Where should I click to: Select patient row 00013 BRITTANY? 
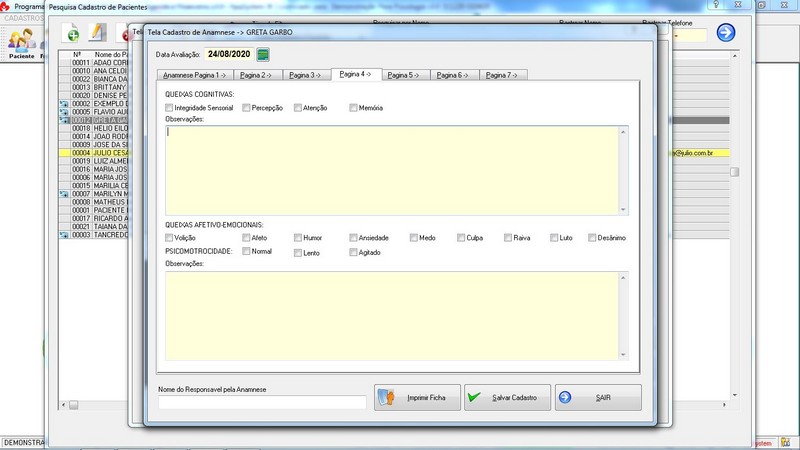[94, 87]
